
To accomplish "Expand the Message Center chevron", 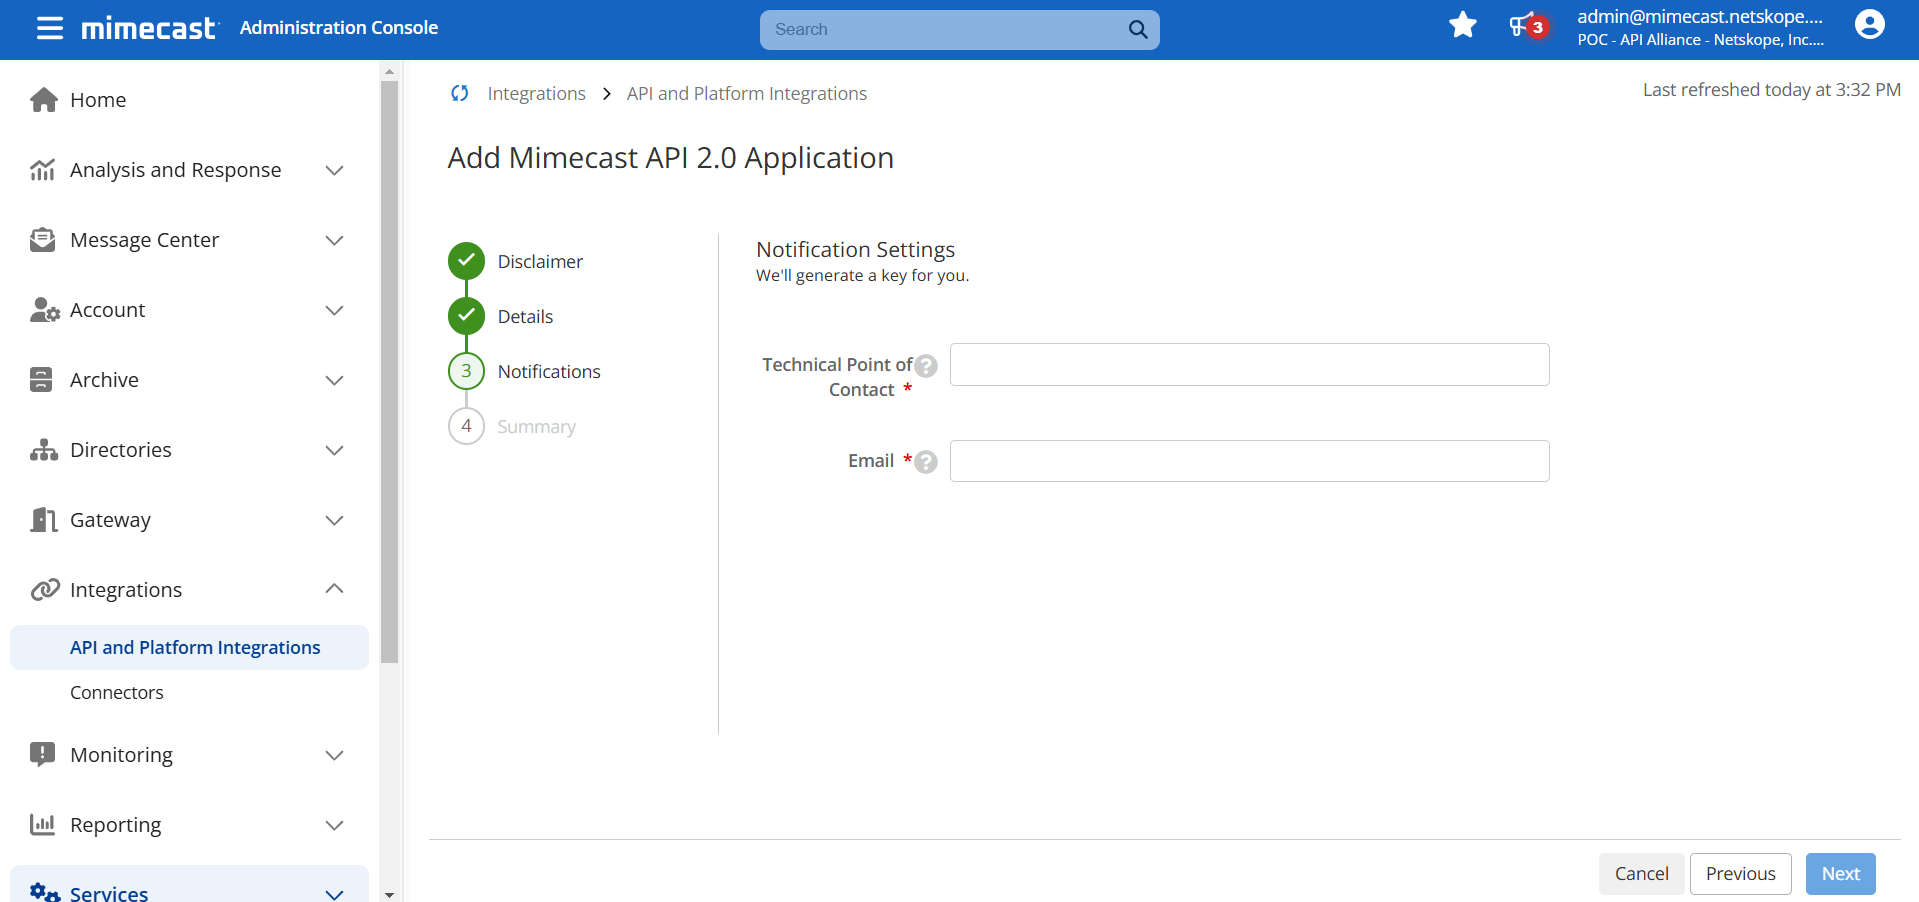I will pyautogui.click(x=335, y=240).
